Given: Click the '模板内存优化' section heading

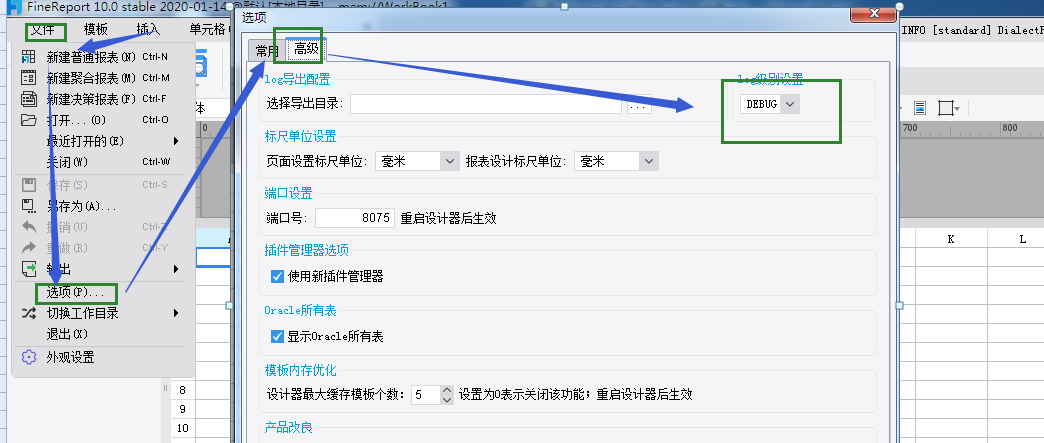Looking at the screenshot, I should [300, 370].
